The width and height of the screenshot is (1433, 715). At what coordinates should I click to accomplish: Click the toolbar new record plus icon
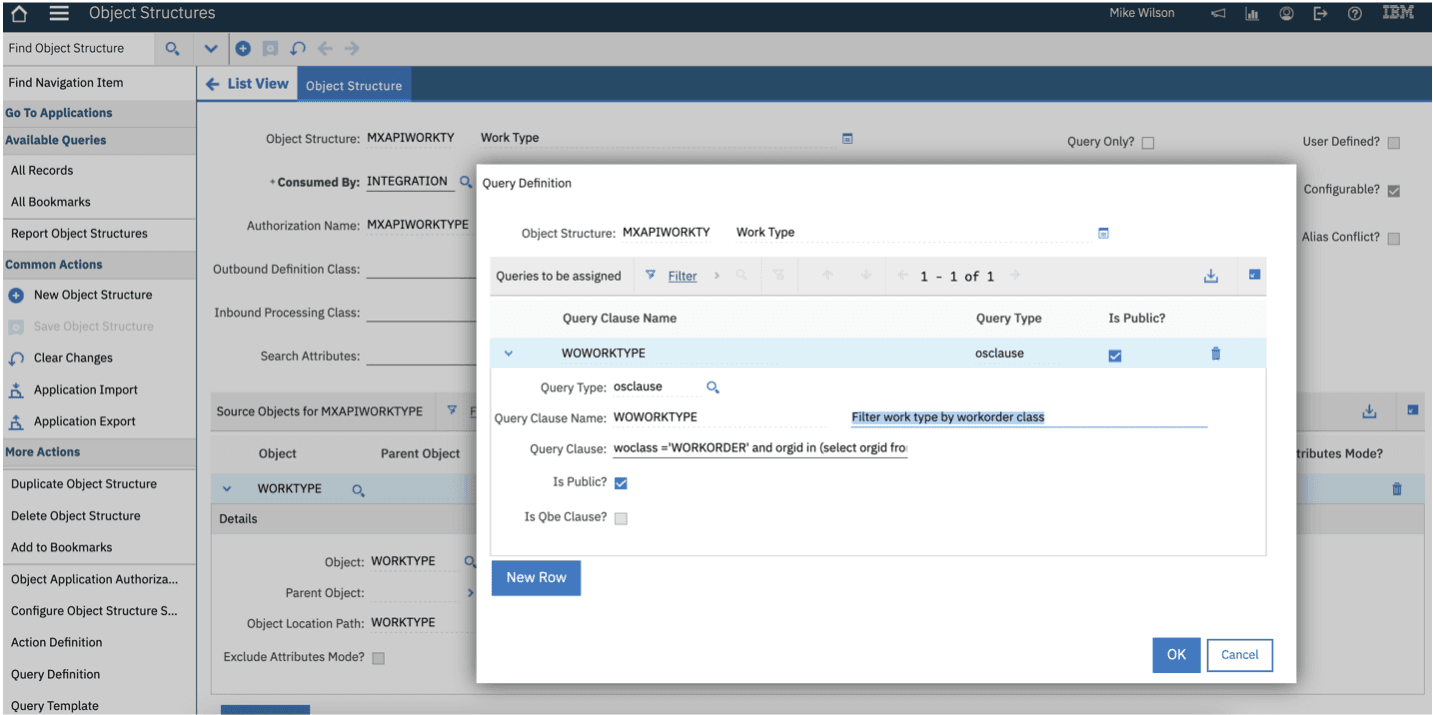[x=243, y=48]
